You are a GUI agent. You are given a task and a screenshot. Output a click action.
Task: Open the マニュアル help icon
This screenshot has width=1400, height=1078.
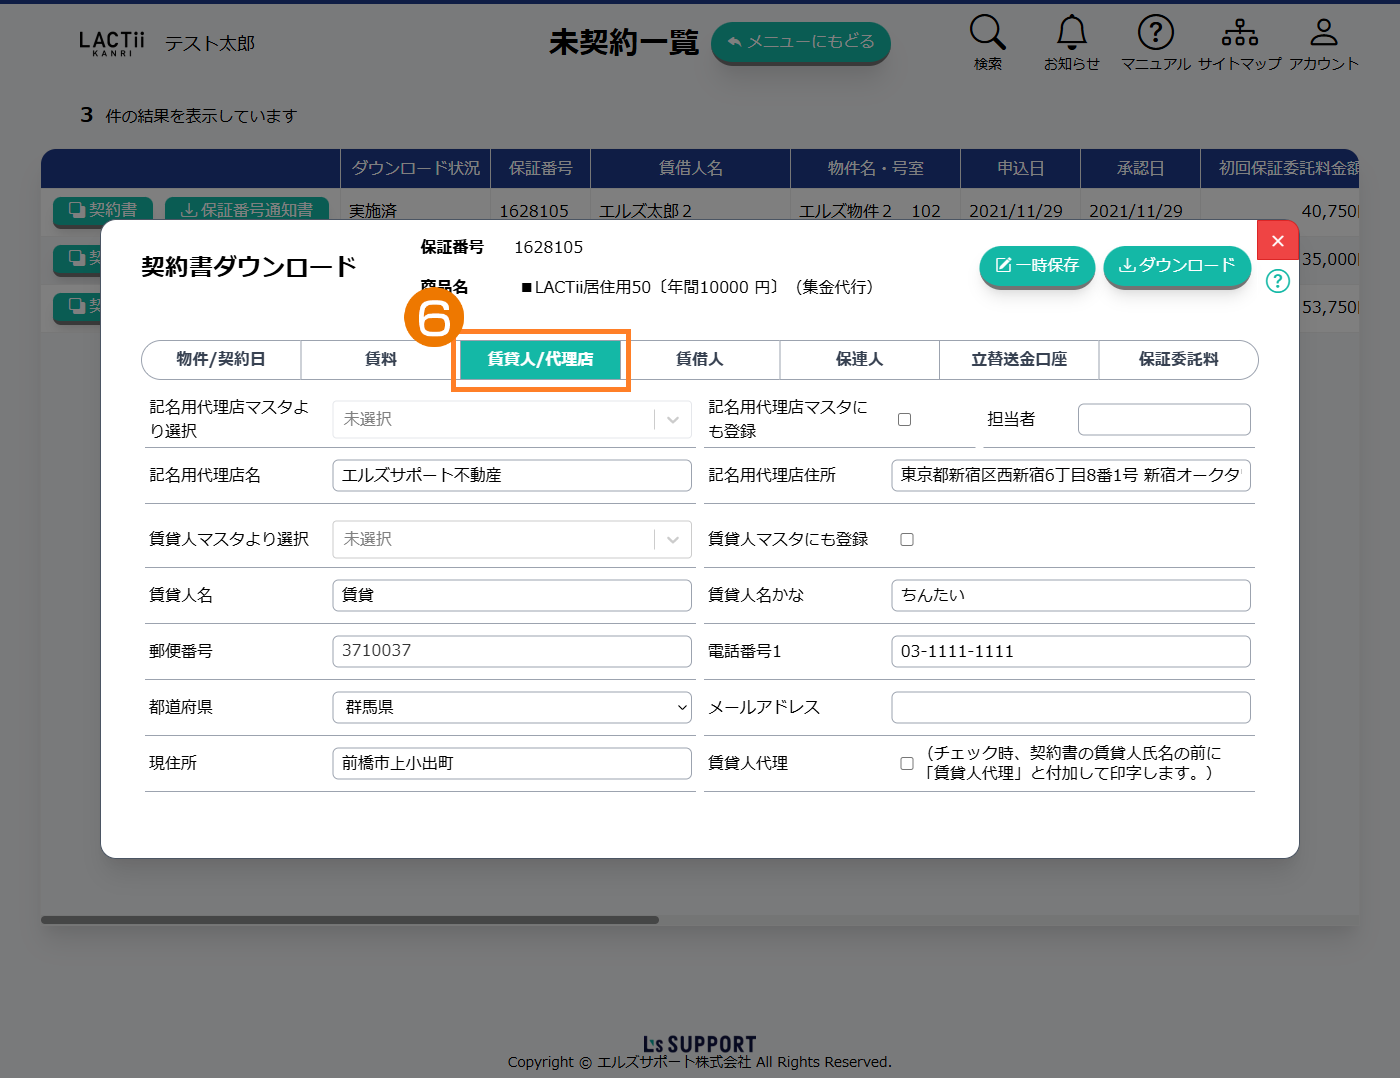1155,33
